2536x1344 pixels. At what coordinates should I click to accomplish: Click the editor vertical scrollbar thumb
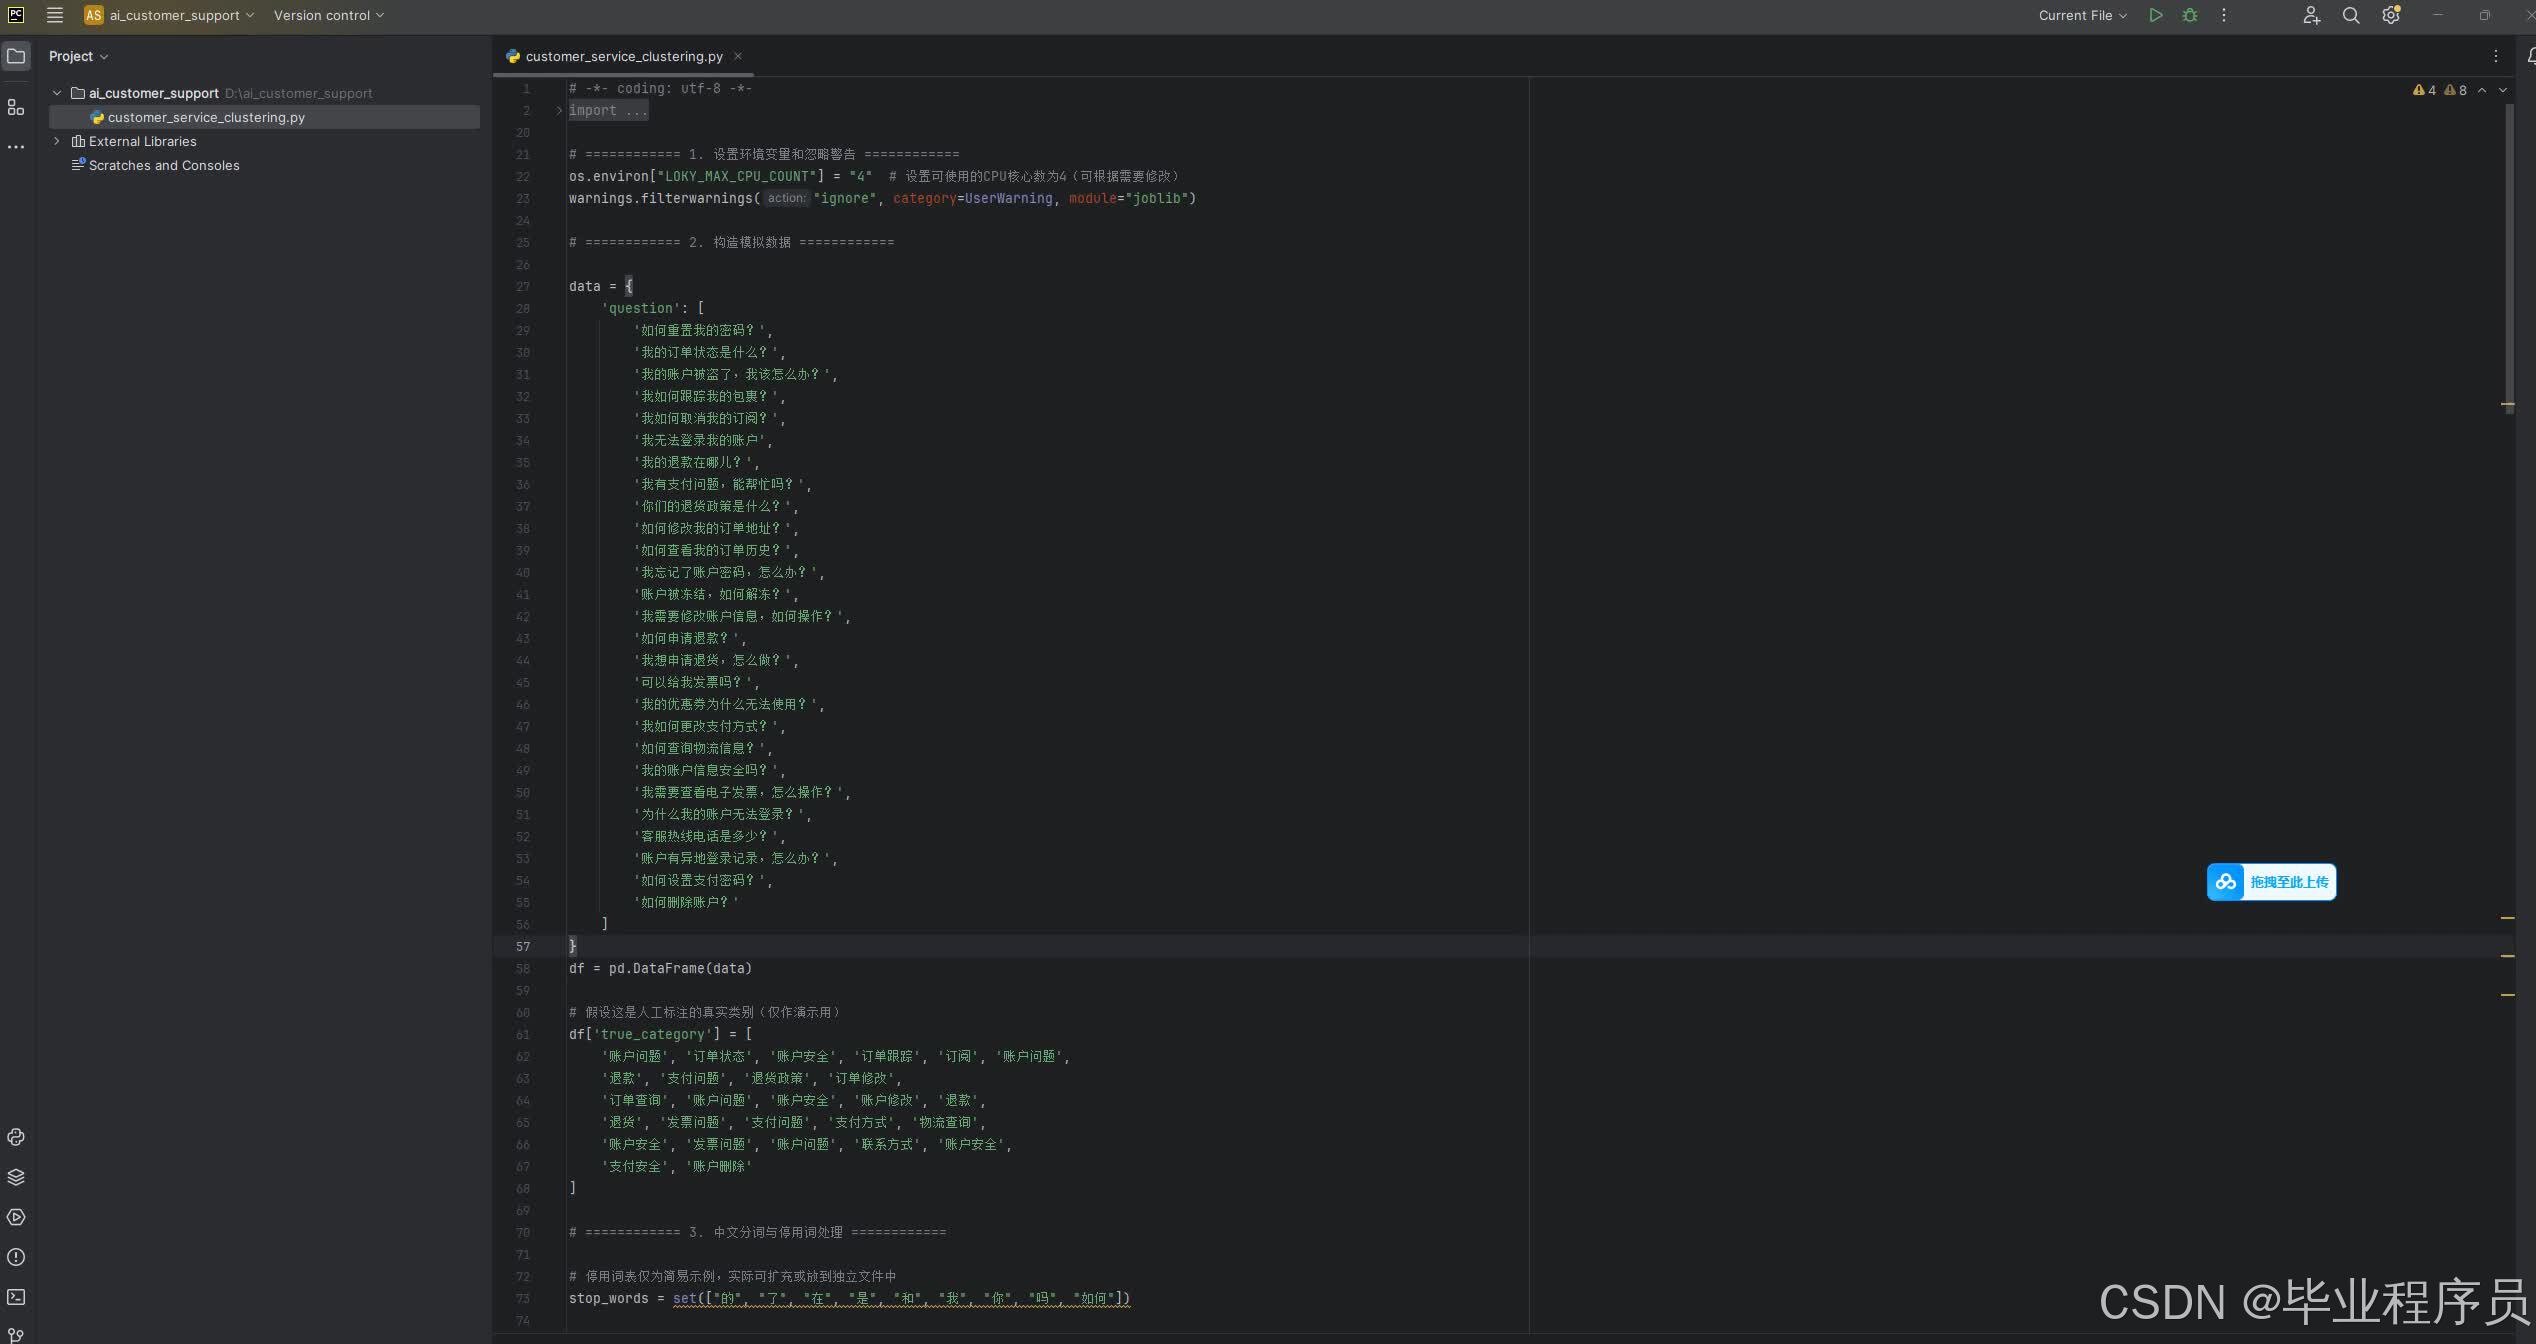pos(2509,258)
